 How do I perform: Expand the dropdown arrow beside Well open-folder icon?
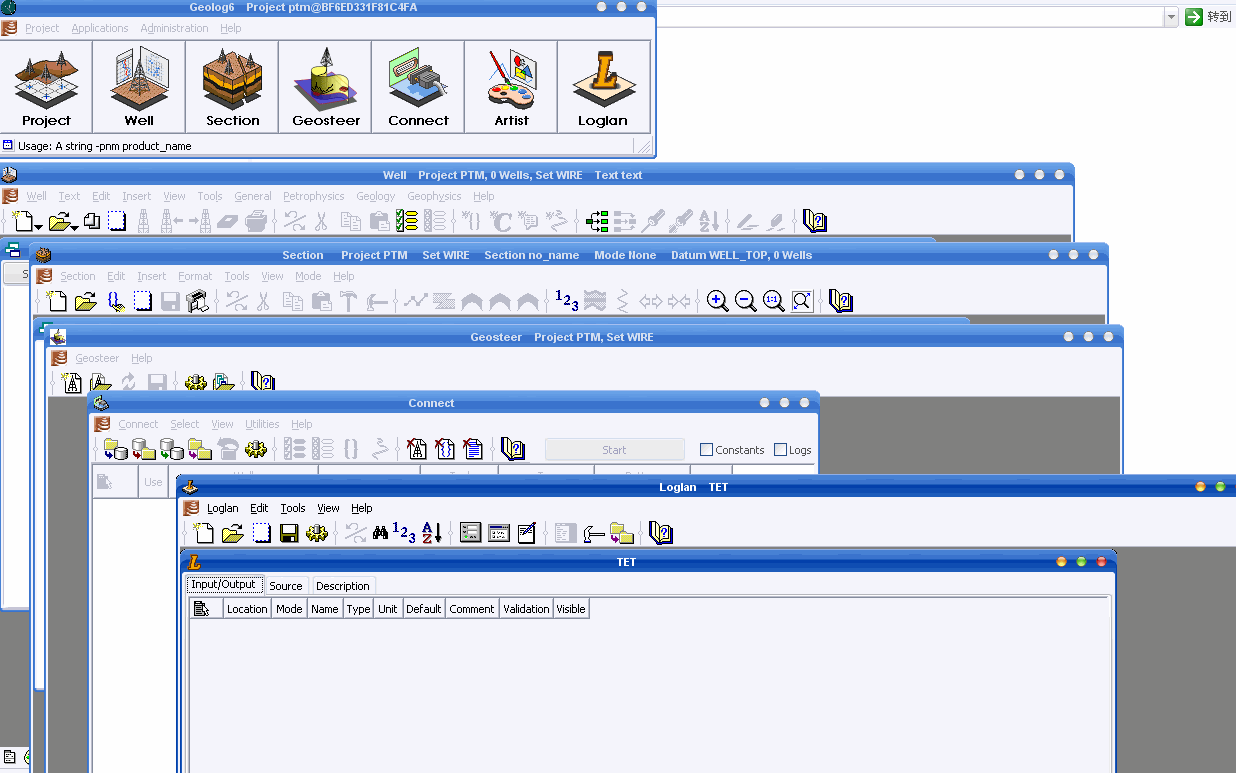point(74,227)
